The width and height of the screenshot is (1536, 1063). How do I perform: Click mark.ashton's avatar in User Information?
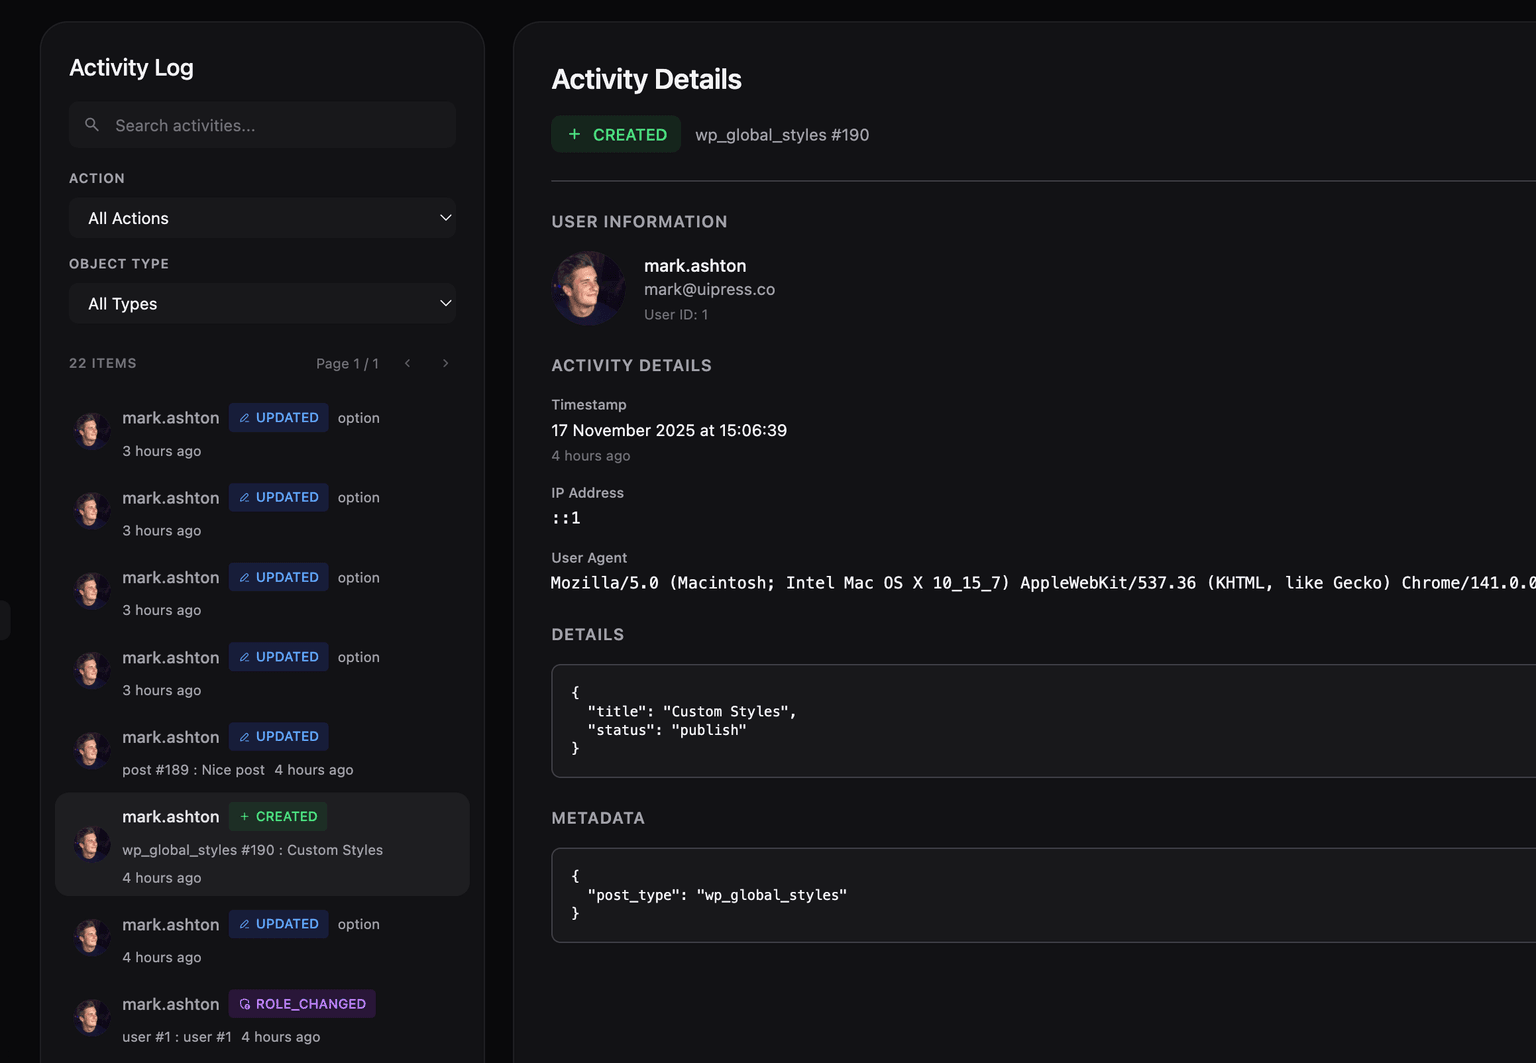588,288
